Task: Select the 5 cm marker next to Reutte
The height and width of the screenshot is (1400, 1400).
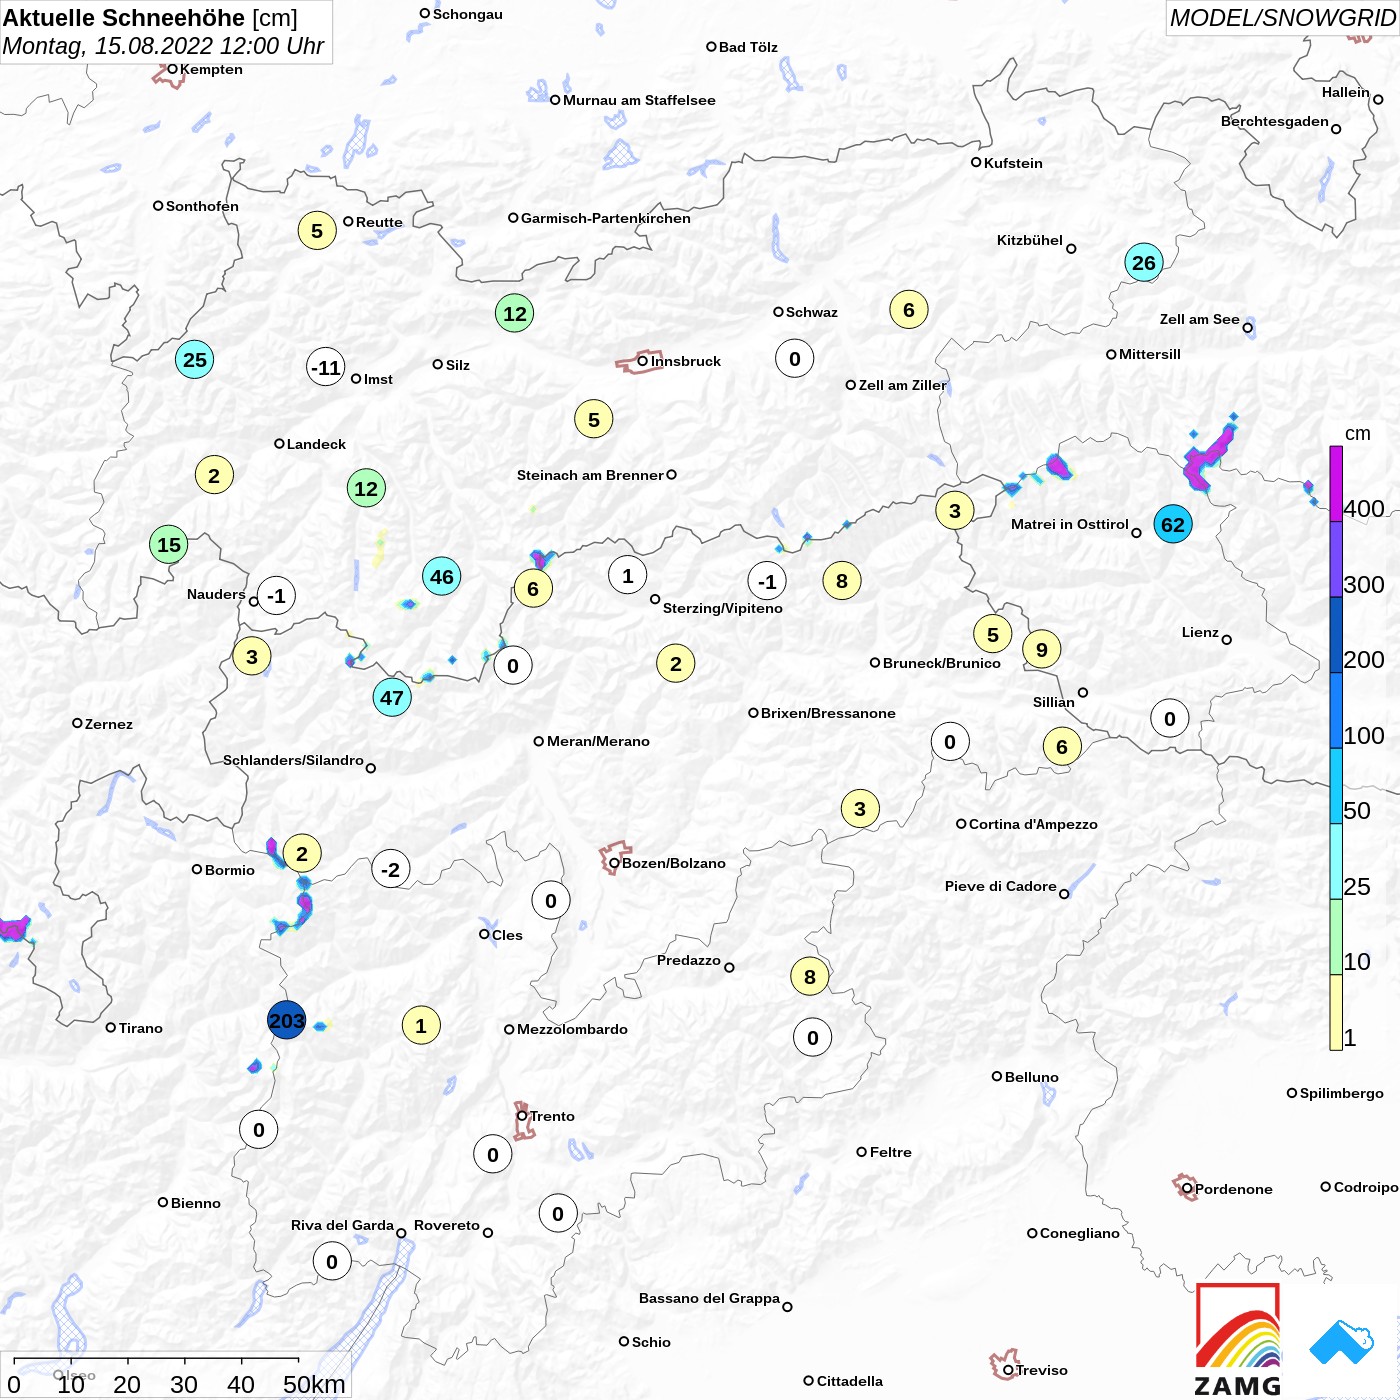Action: (x=317, y=231)
